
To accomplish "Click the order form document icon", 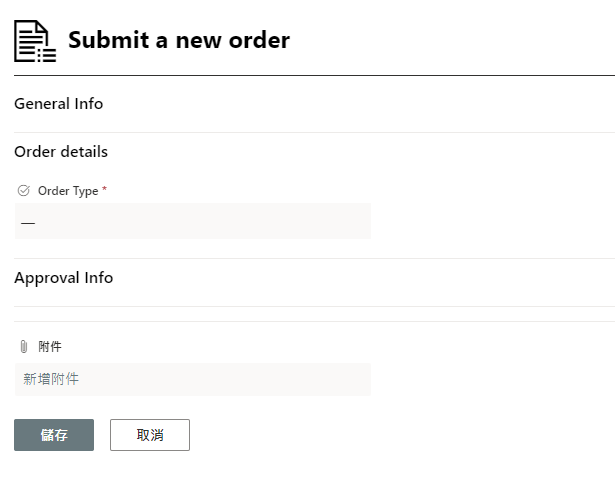I will pyautogui.click(x=35, y=41).
